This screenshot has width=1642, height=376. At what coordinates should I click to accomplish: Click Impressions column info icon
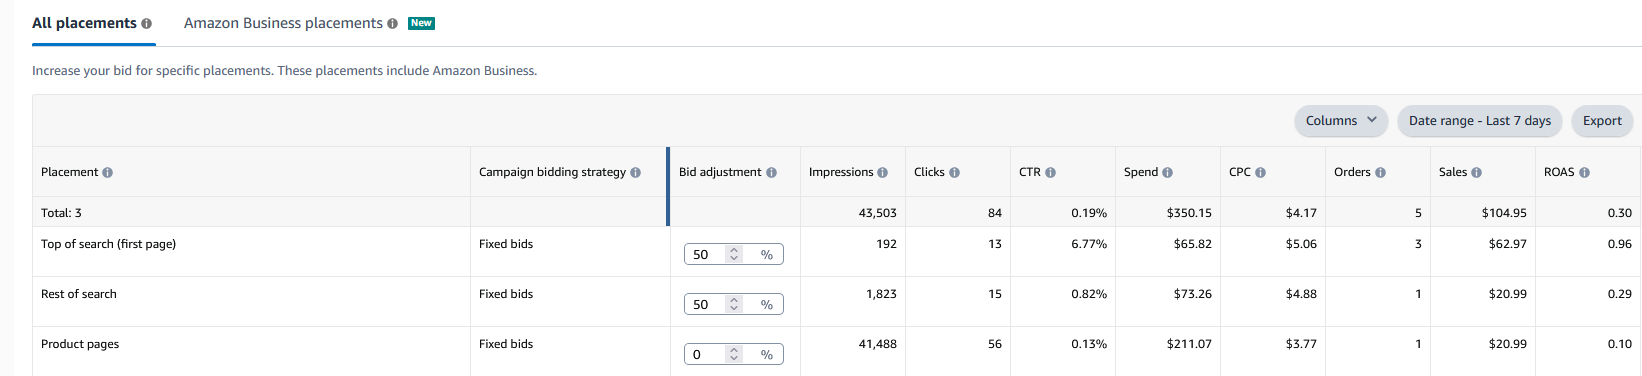(x=883, y=173)
